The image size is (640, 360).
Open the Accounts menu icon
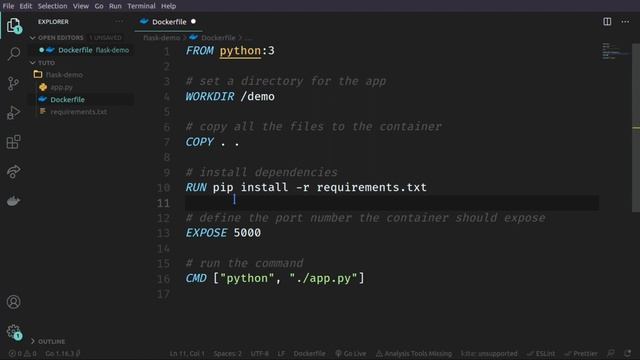(x=13, y=302)
